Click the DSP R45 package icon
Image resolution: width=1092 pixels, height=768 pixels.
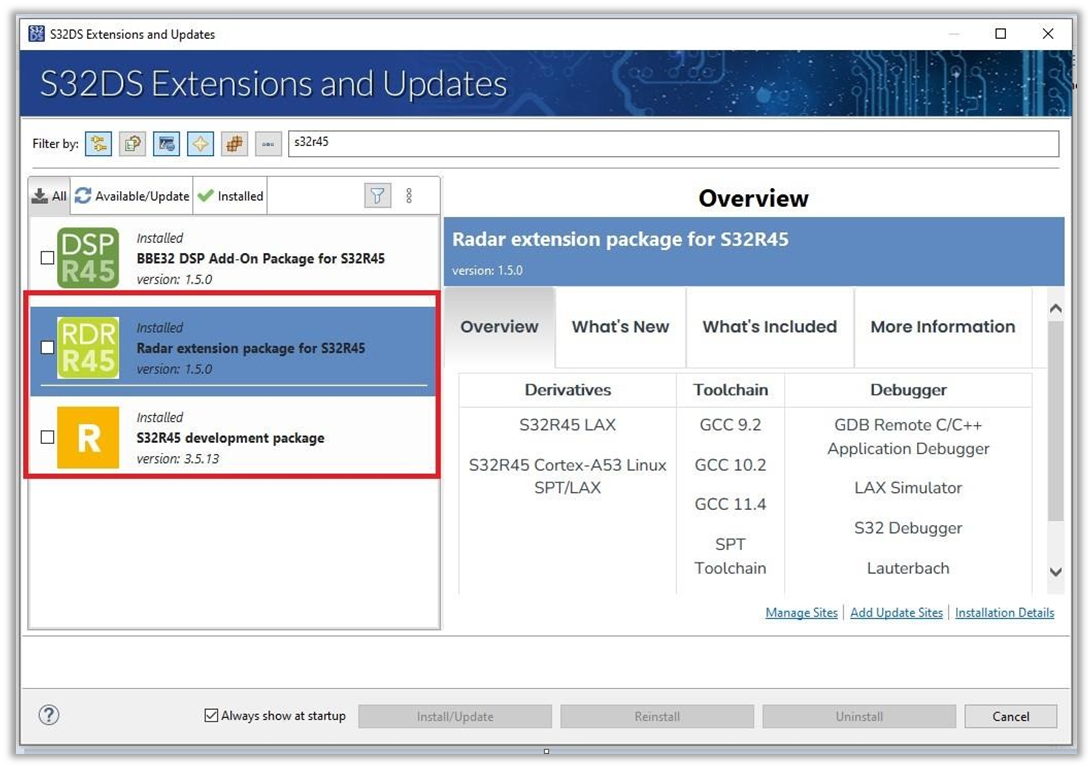coord(87,257)
